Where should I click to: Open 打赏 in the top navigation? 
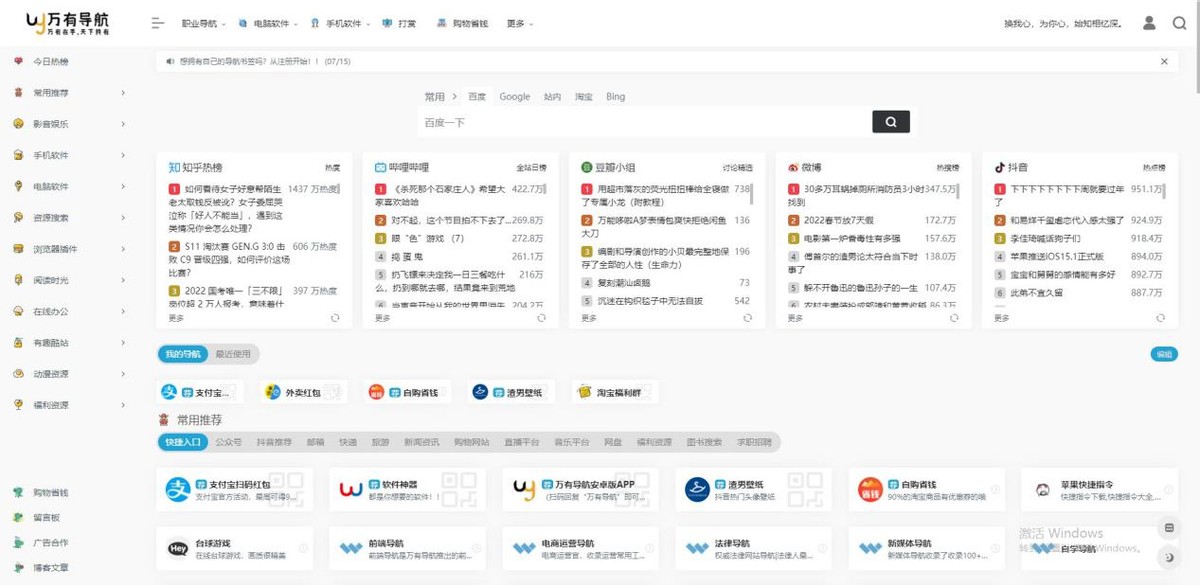coord(400,23)
